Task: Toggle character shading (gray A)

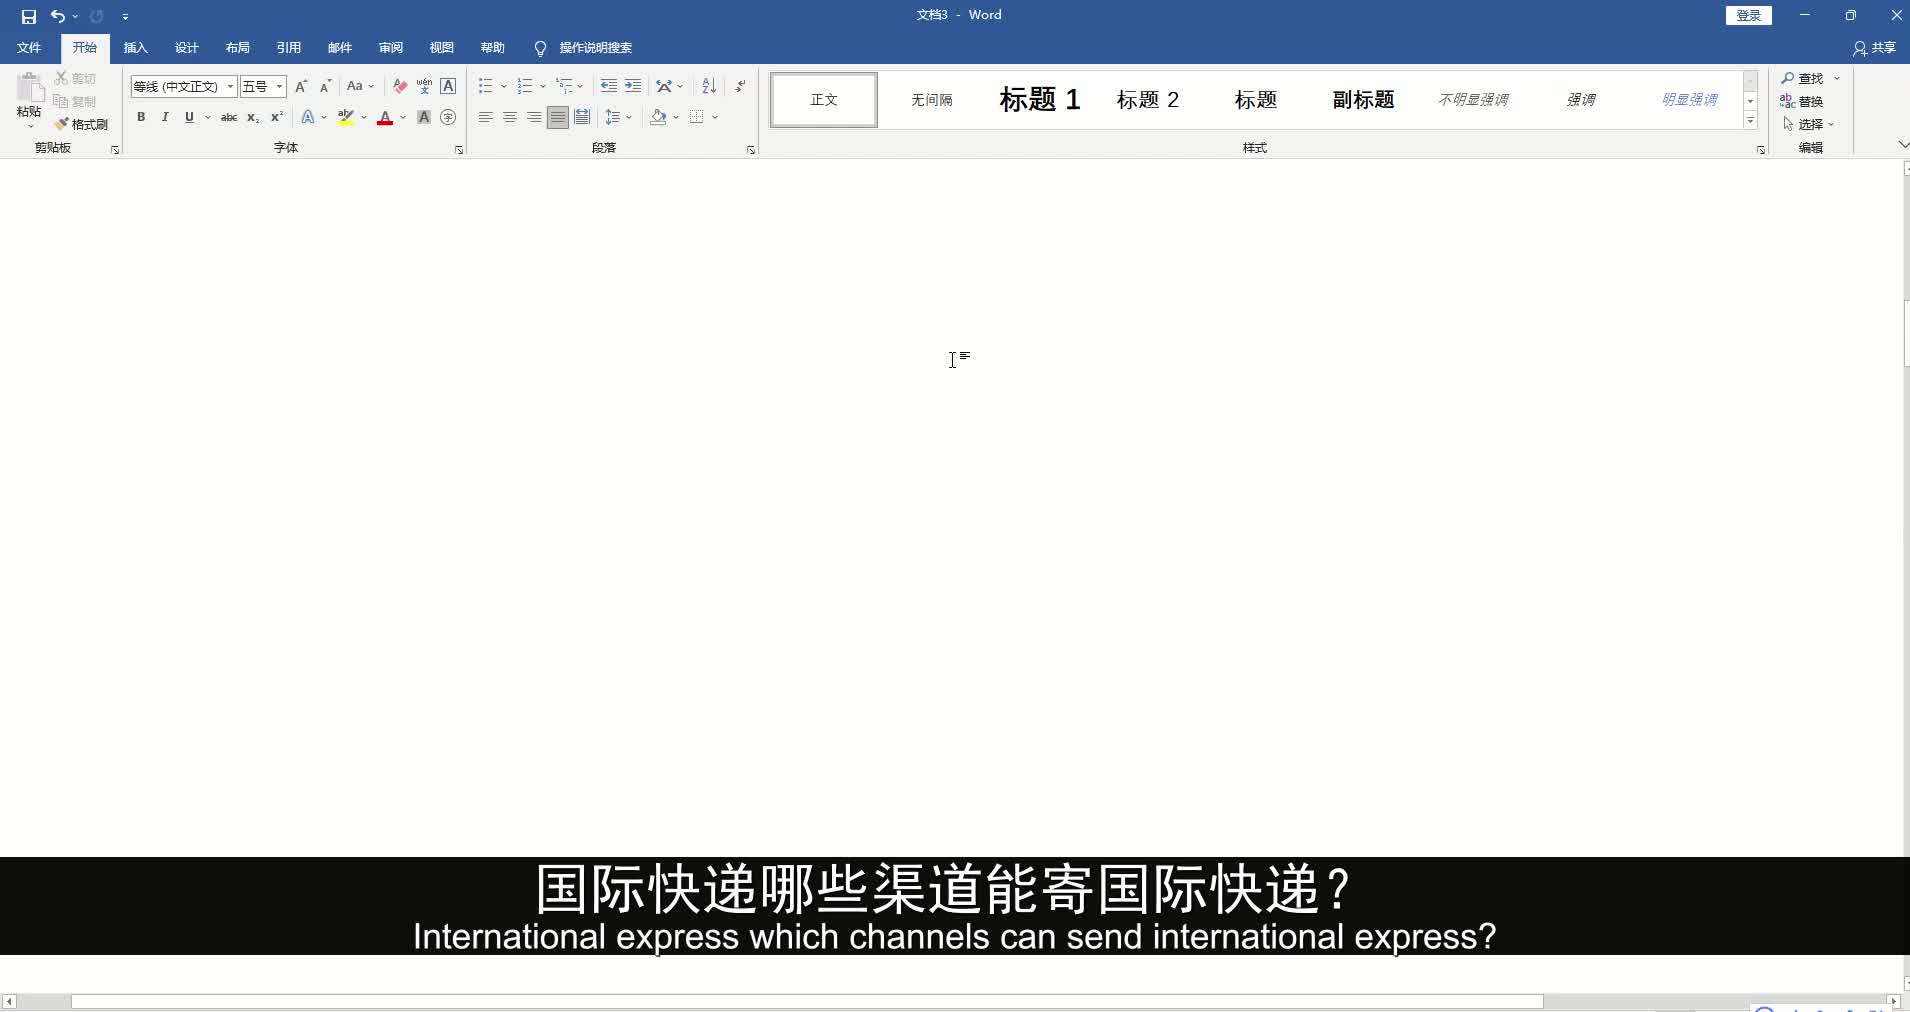Action: [x=424, y=117]
